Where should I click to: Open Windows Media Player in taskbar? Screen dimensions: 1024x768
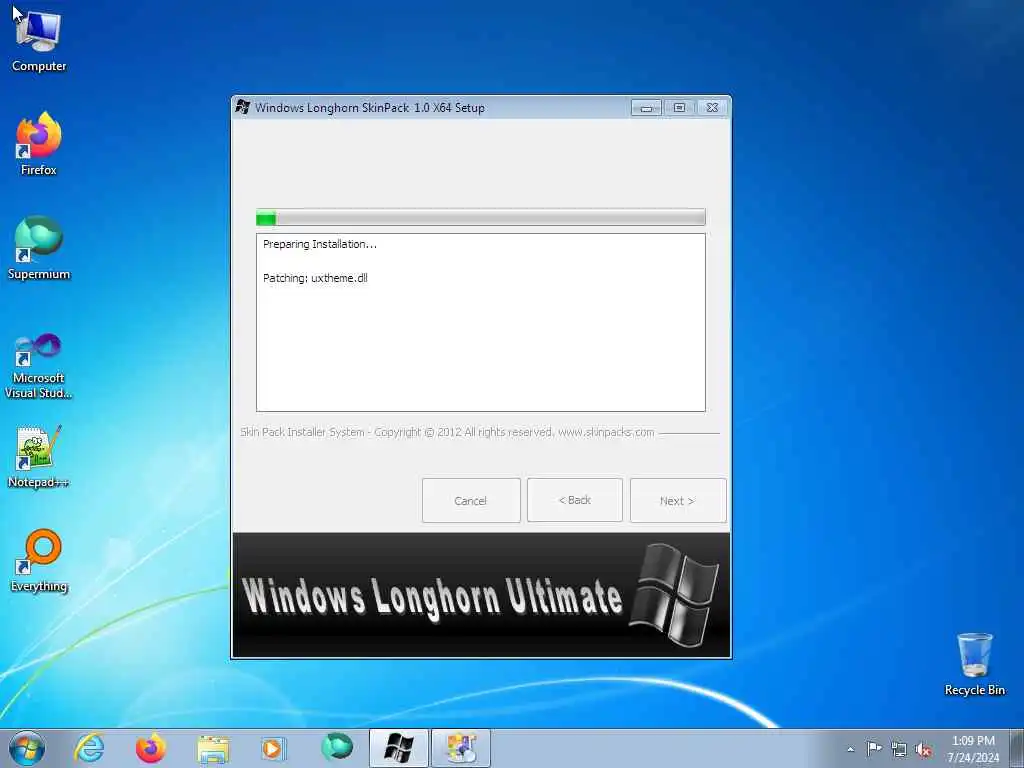pyautogui.click(x=273, y=748)
